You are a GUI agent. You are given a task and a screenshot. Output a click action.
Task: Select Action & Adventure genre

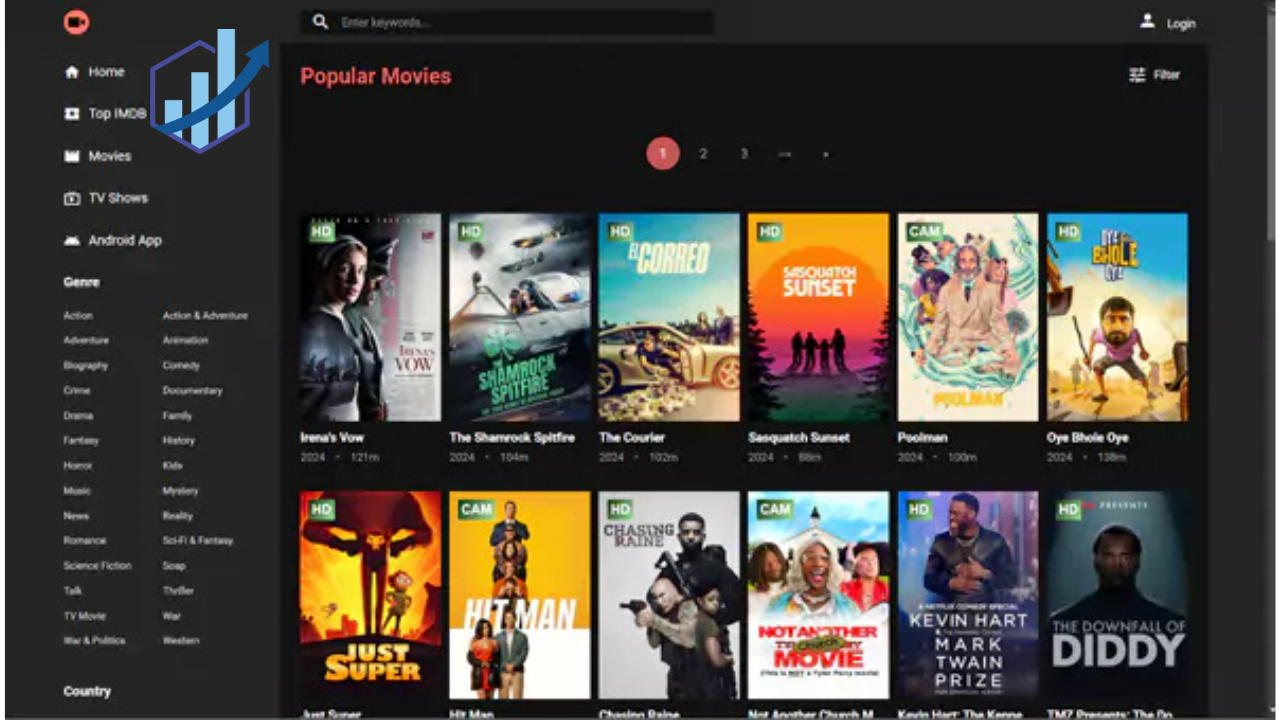coord(205,315)
